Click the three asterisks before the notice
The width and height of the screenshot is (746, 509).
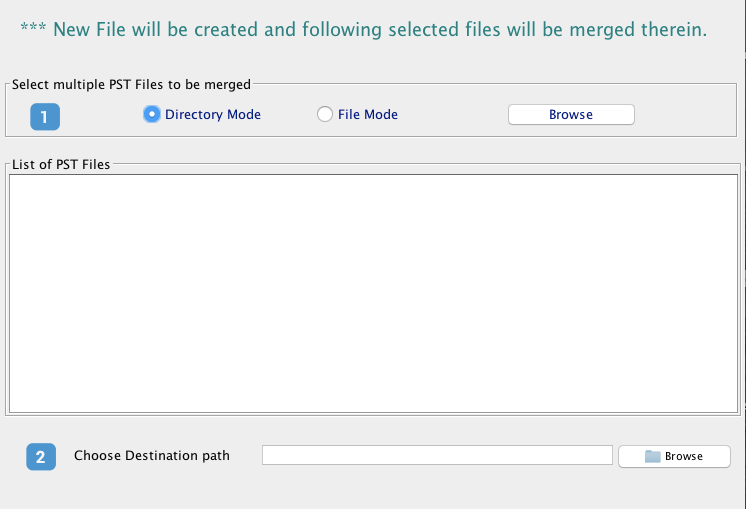pyautogui.click(x=33, y=26)
